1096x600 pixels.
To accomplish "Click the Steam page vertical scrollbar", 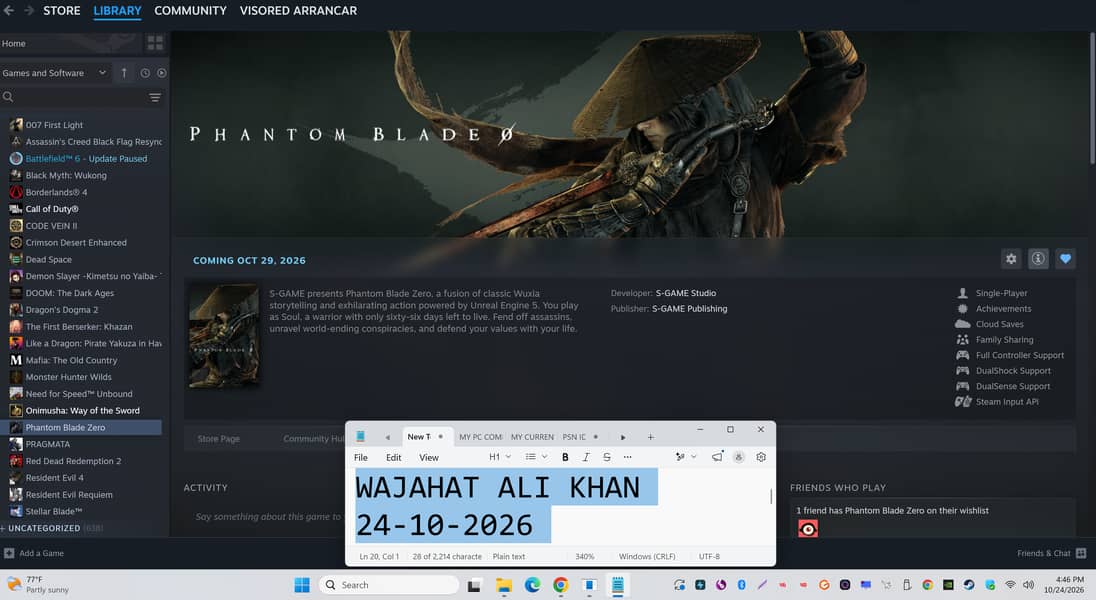I will tap(1092, 98).
